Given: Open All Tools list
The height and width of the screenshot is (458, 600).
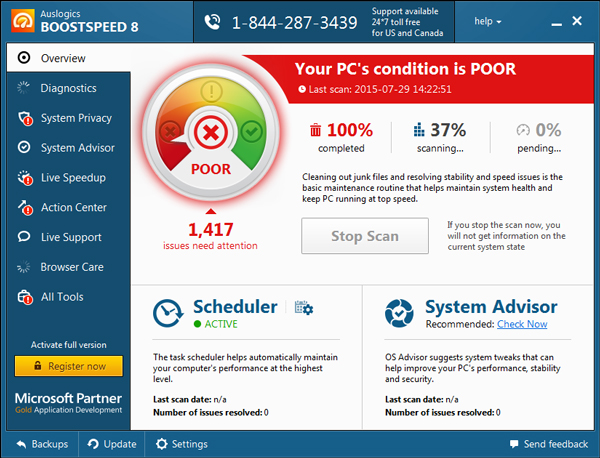Looking at the screenshot, I should point(68,297).
